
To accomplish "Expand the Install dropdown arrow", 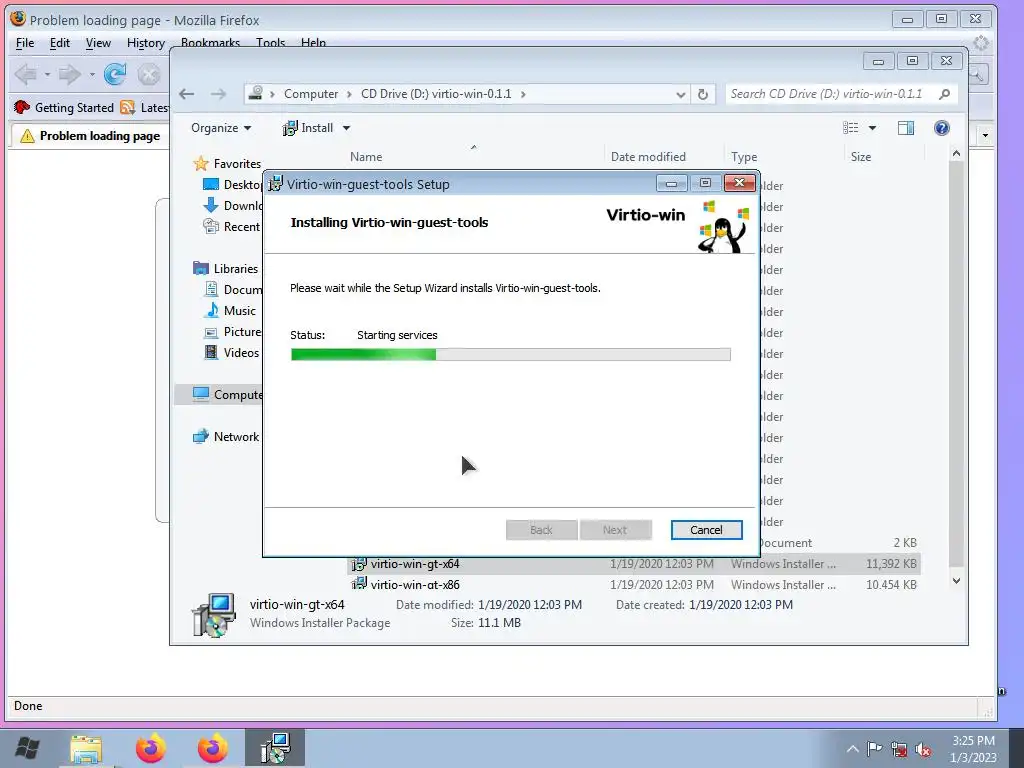I will (346, 128).
